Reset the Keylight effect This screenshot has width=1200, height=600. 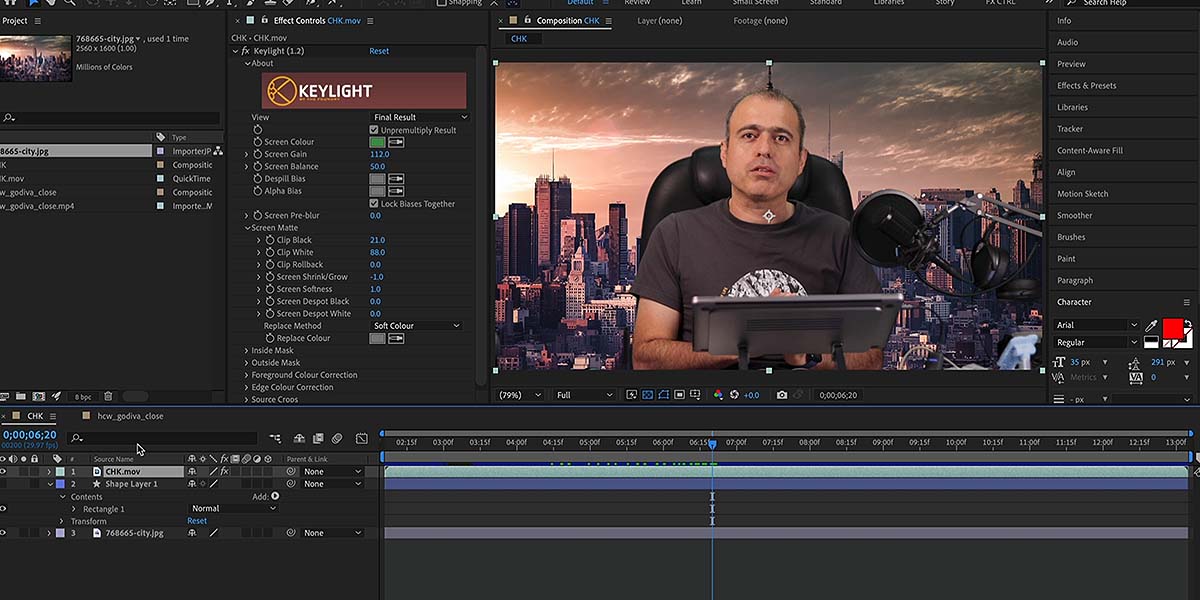click(x=379, y=51)
